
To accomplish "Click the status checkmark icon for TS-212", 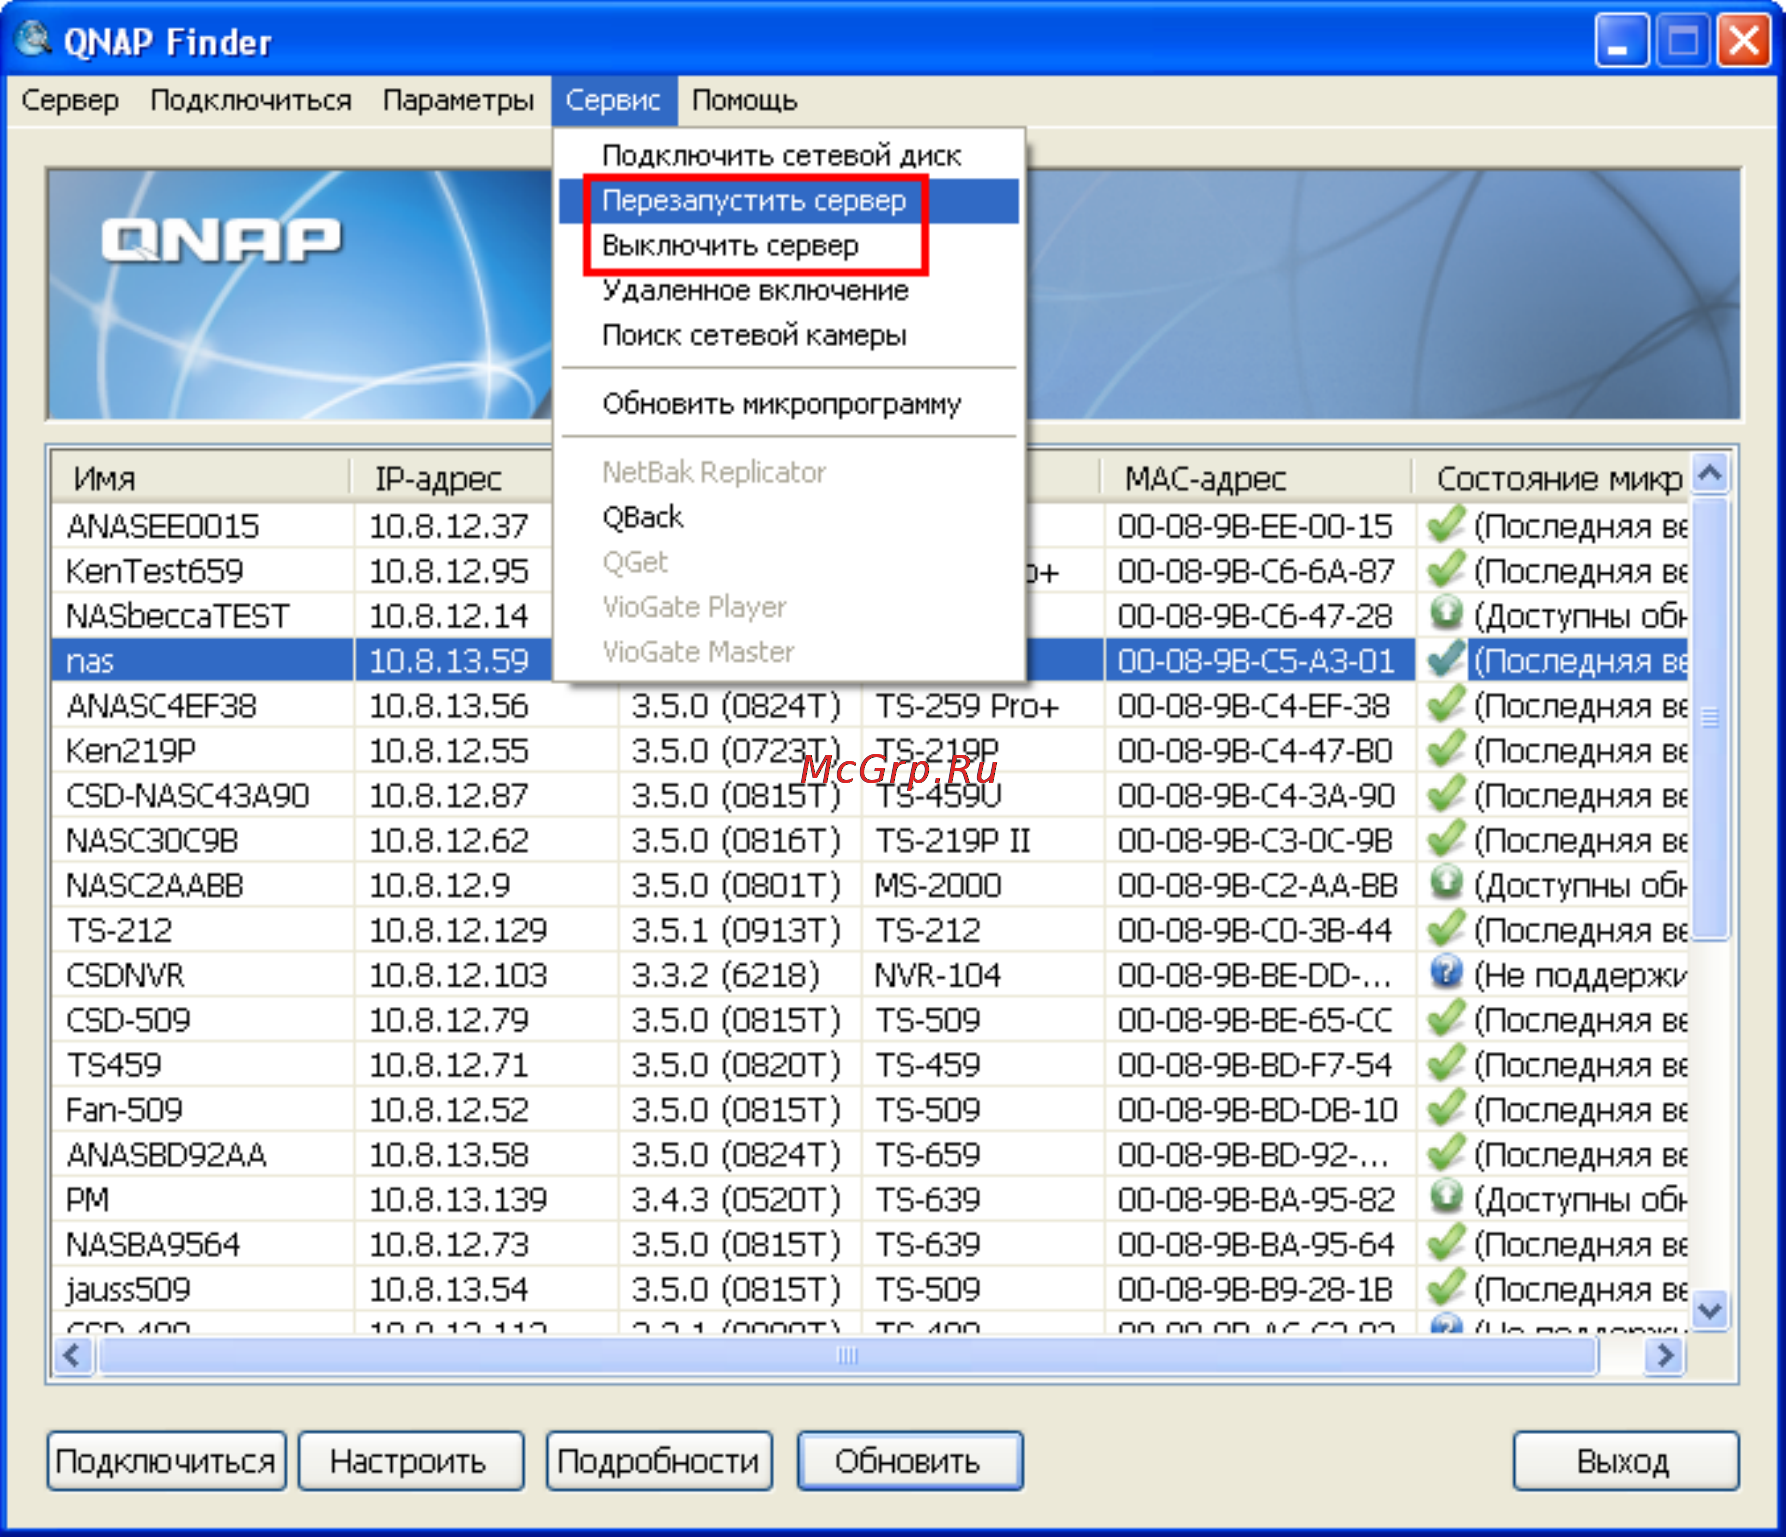I will tap(1446, 929).
